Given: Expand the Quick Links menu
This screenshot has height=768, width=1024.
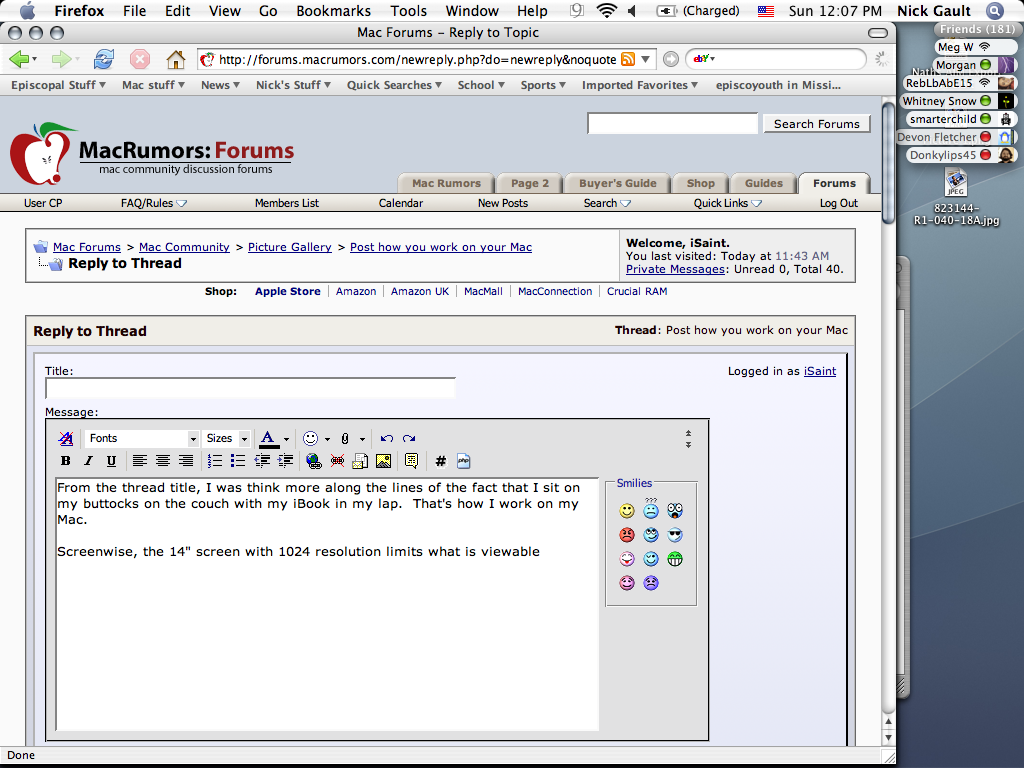Looking at the screenshot, I should click(x=728, y=203).
